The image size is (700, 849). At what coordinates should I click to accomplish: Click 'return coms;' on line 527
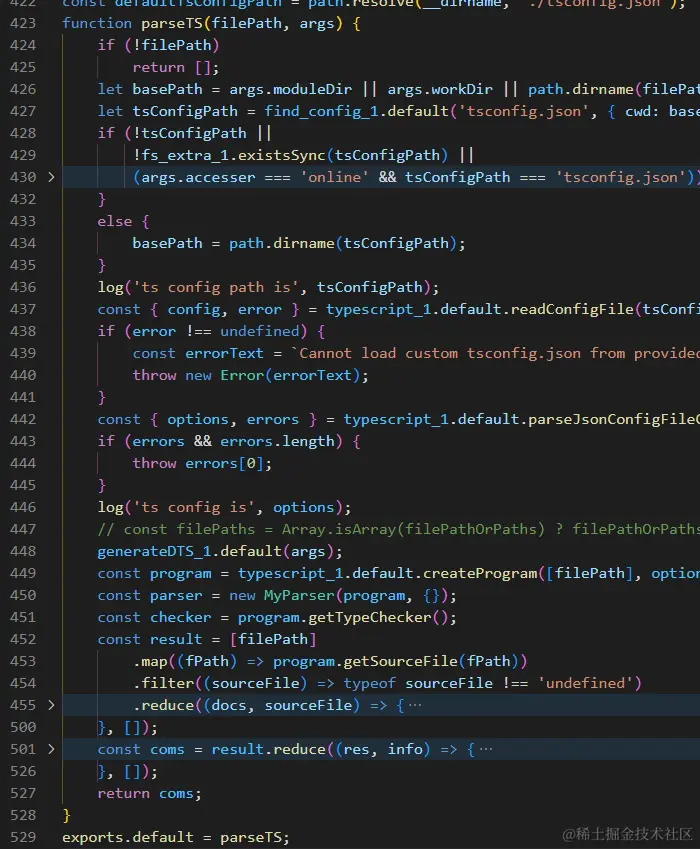click(x=149, y=793)
